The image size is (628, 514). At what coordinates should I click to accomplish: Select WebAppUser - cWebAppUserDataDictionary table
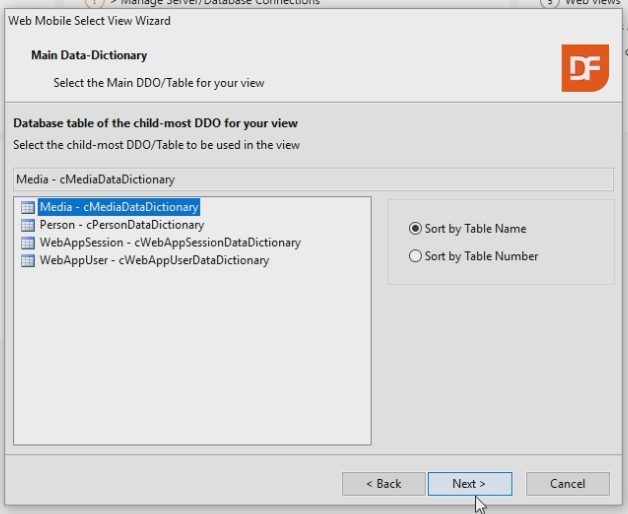click(x=154, y=261)
